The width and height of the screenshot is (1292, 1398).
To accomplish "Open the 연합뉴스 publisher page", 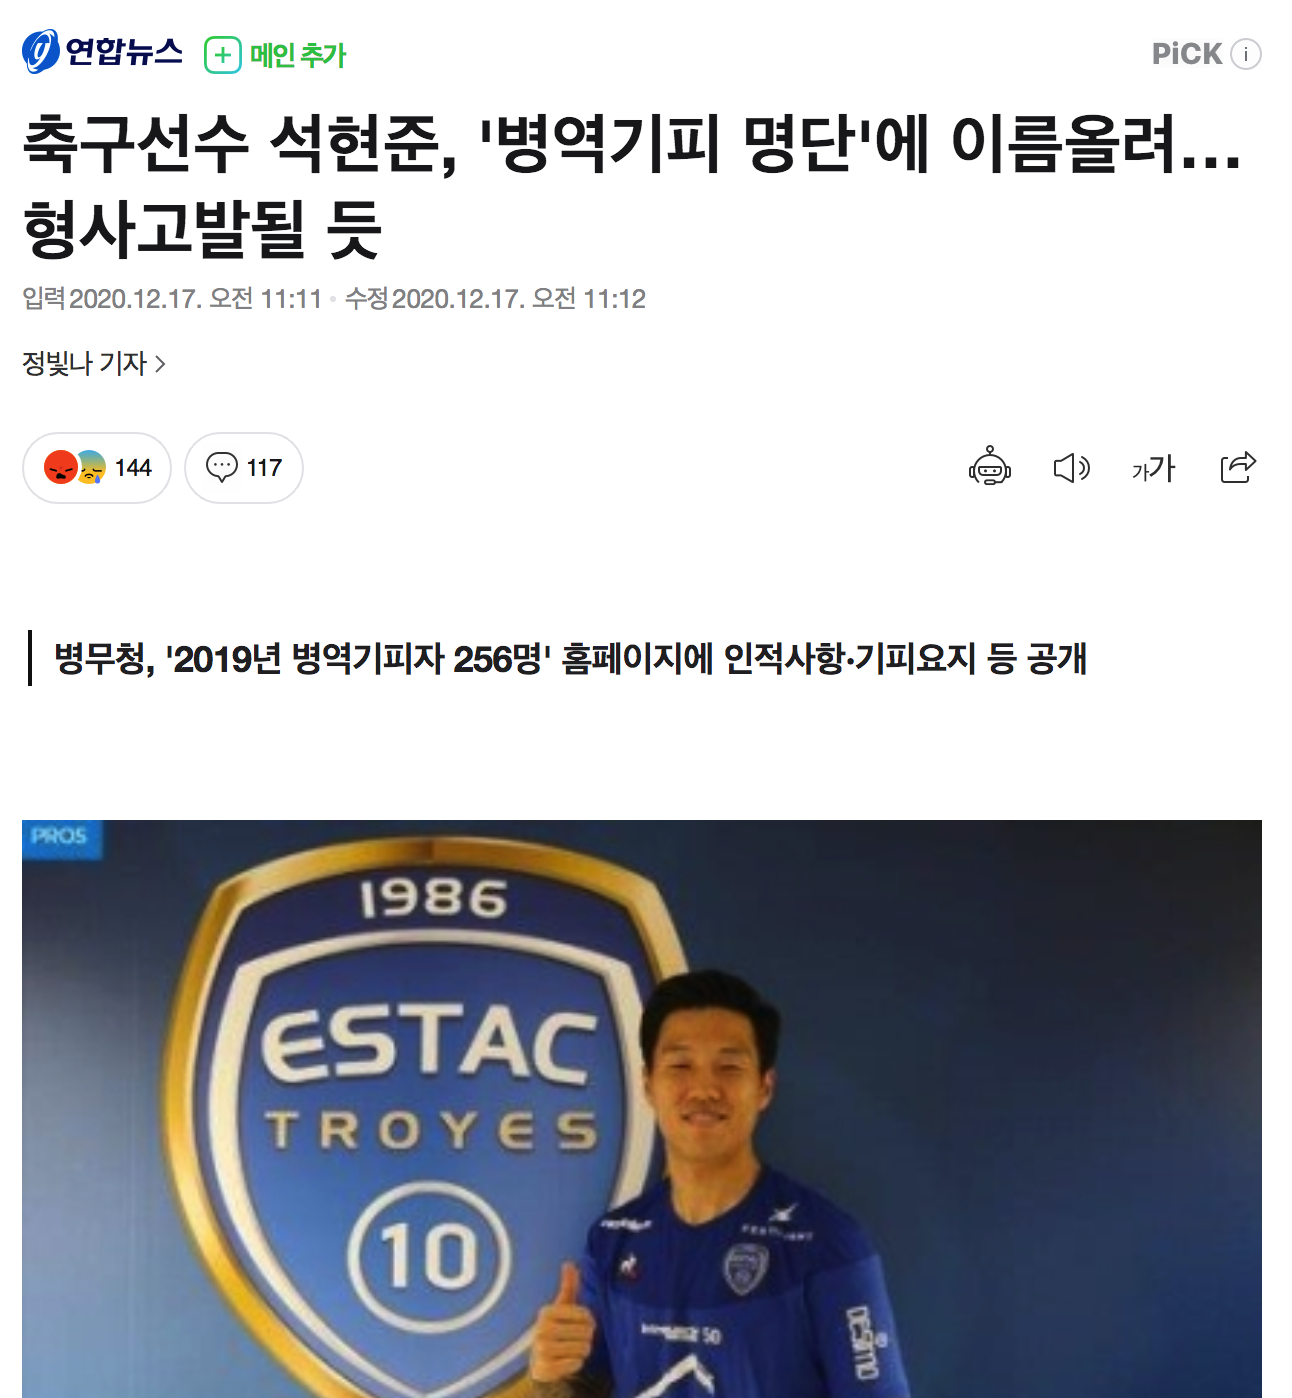I will [x=103, y=52].
